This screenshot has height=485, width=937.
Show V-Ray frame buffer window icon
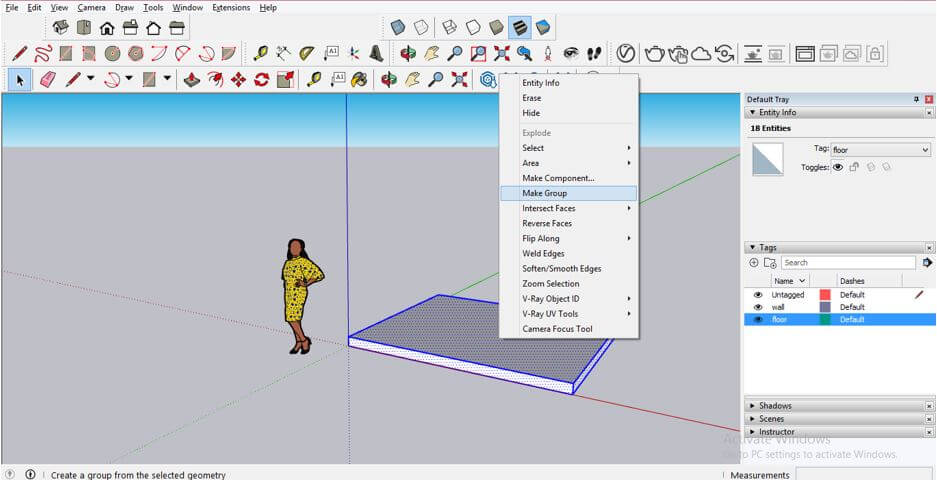click(805, 54)
